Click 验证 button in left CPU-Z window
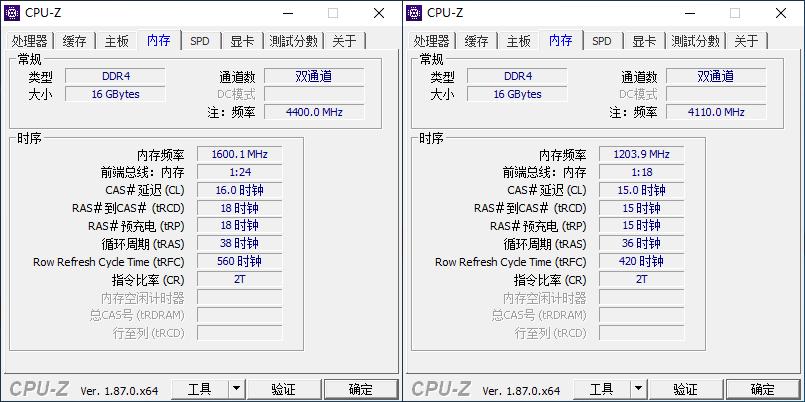 (284, 389)
